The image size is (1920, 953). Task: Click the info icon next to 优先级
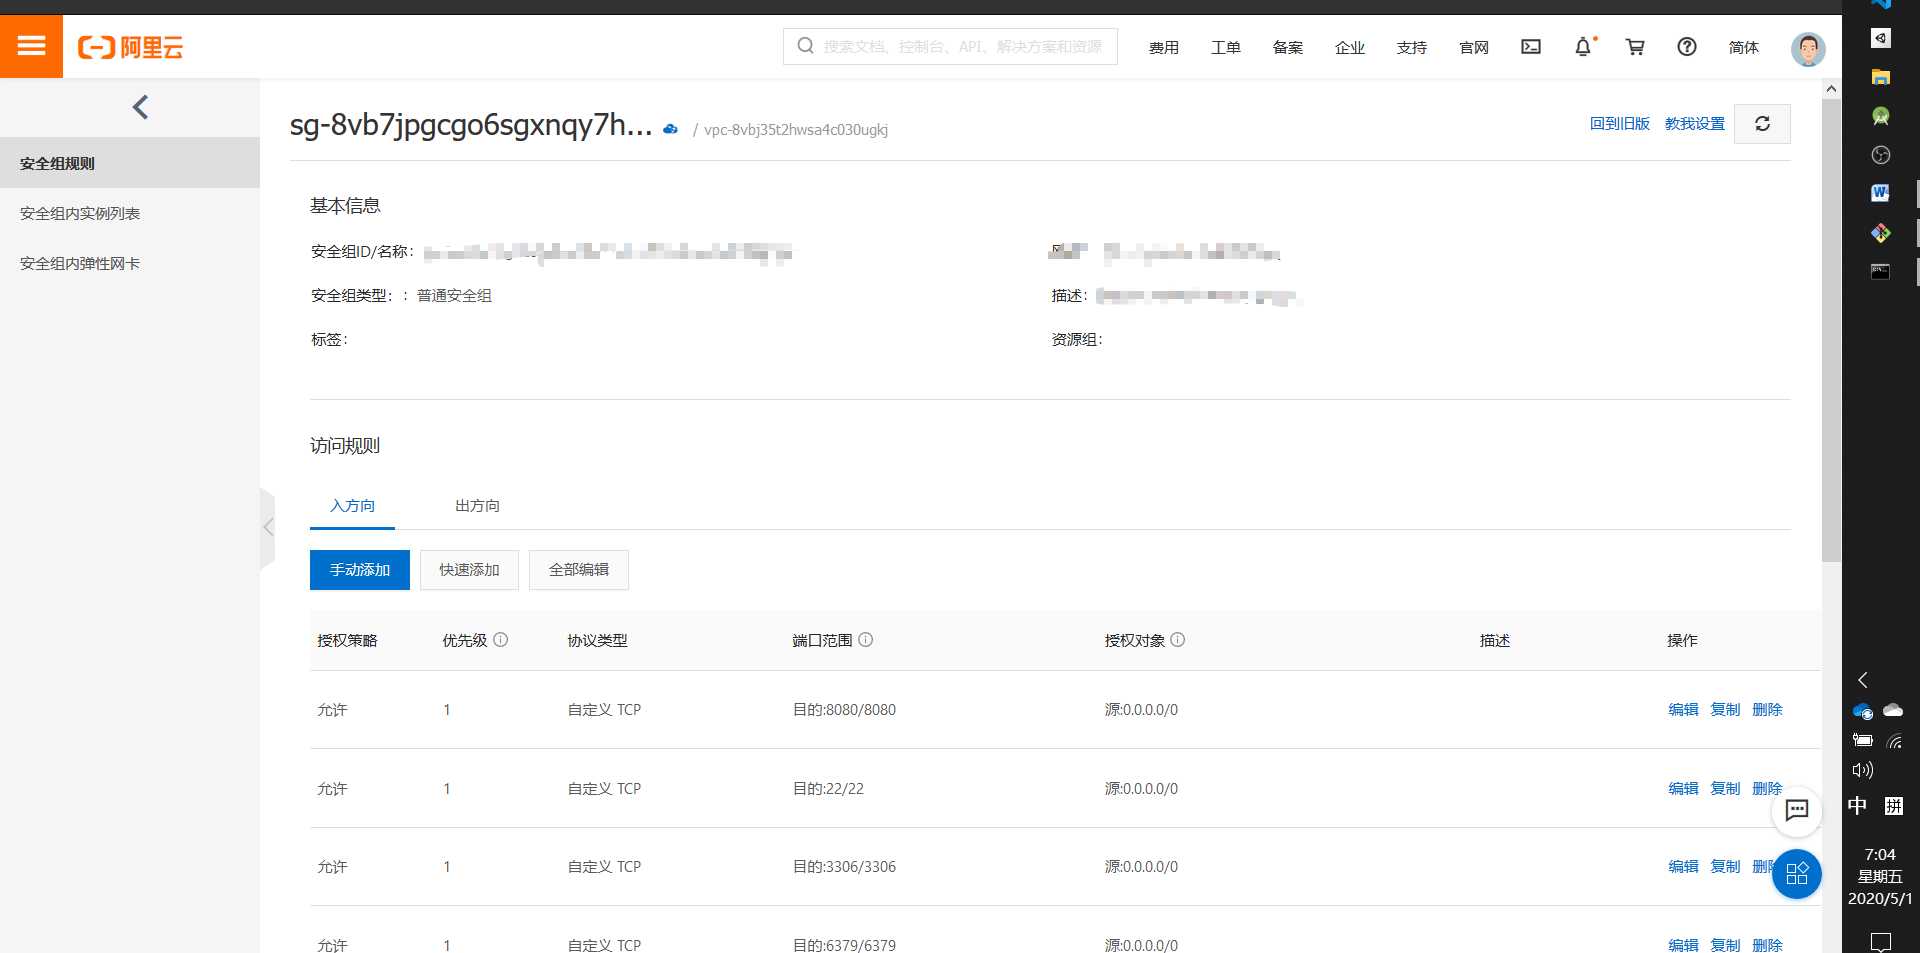(501, 640)
